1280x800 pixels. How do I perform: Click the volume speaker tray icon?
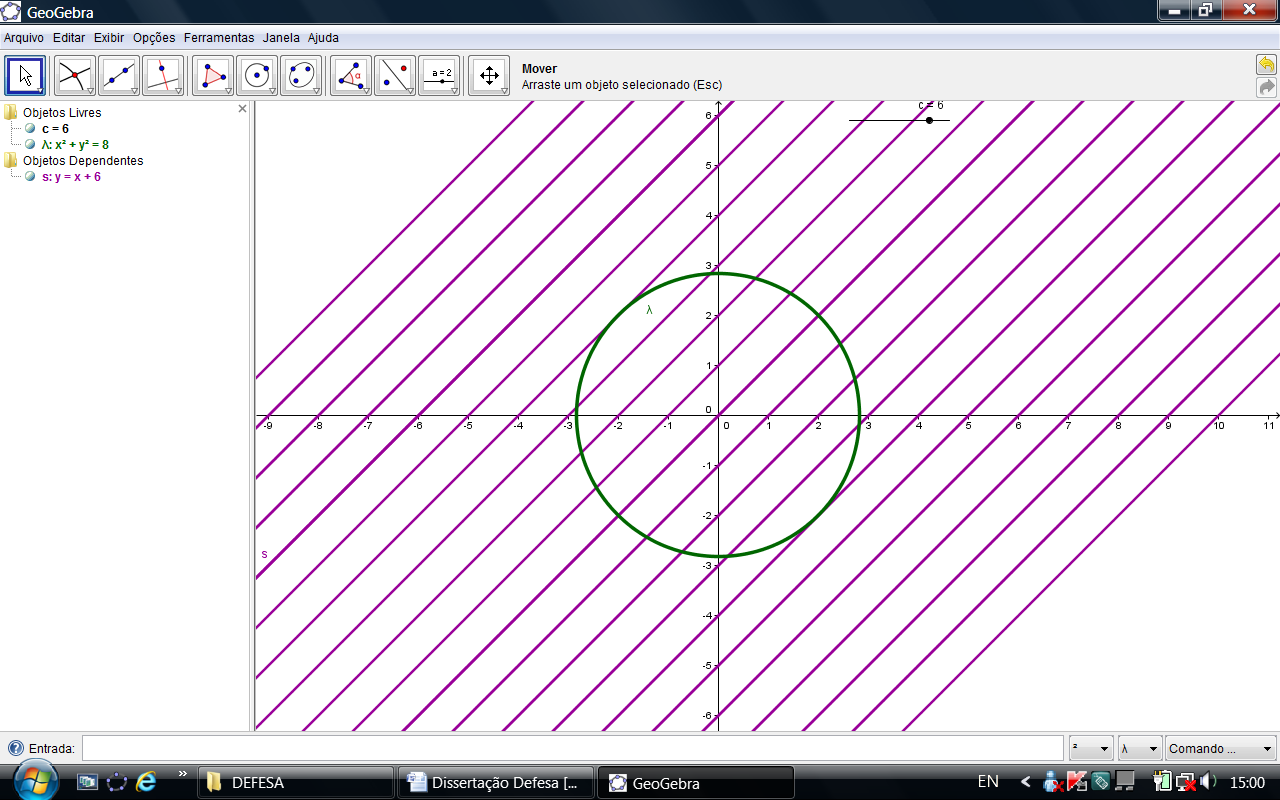[x=1209, y=782]
